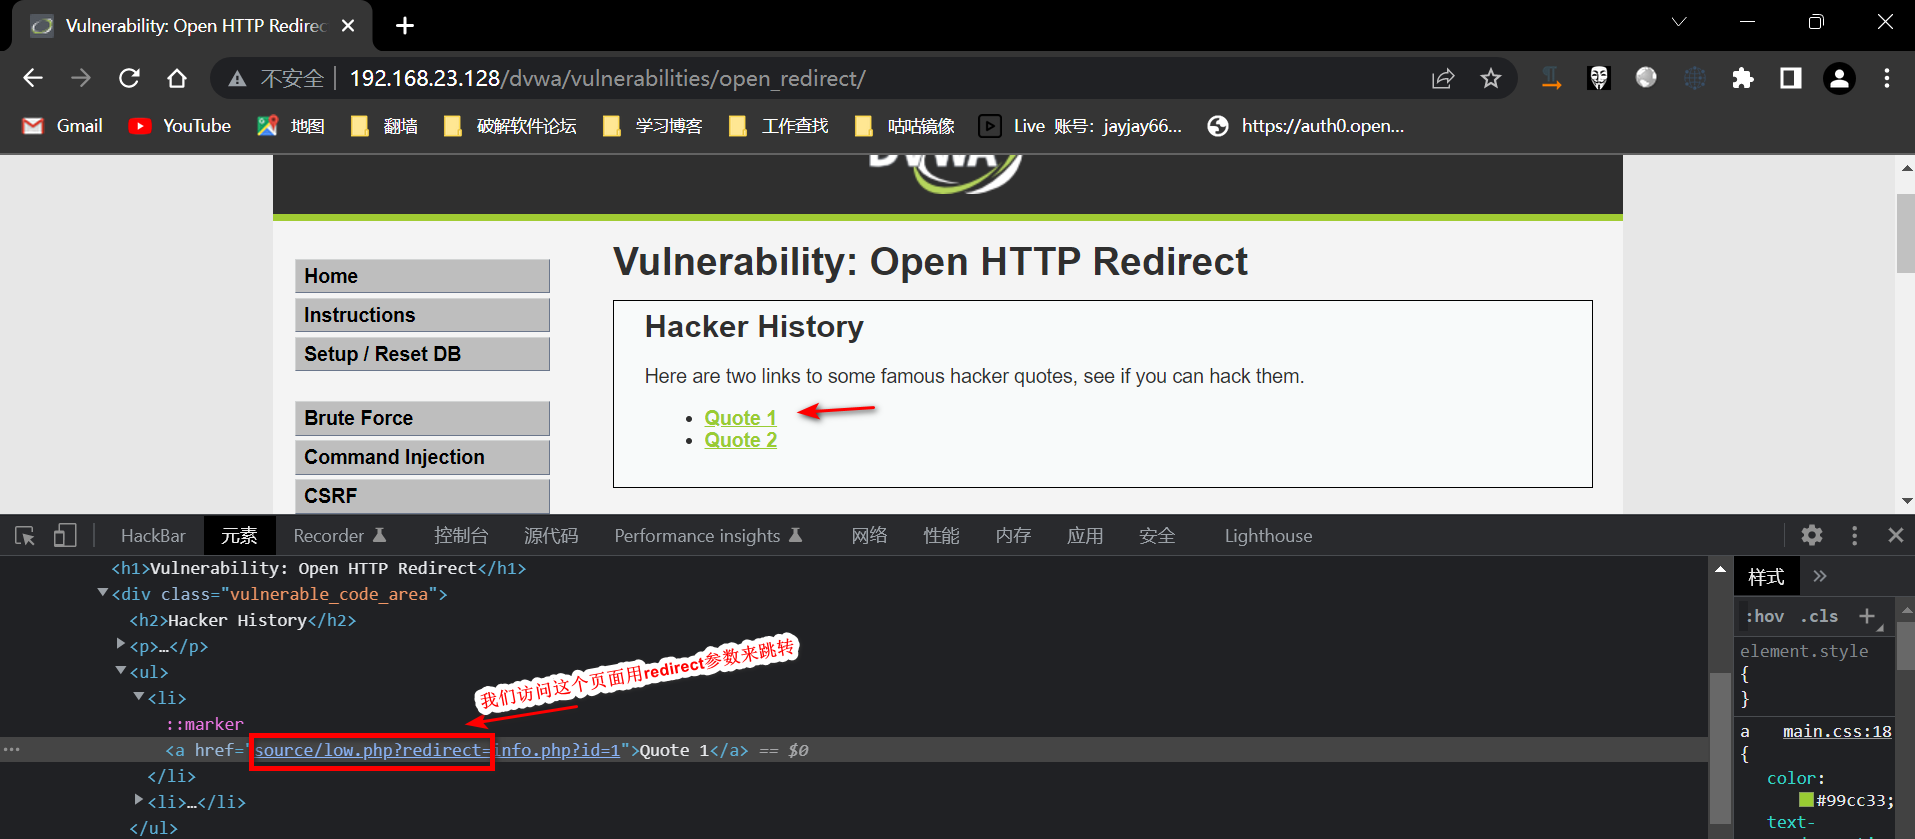This screenshot has height=839, width=1915.
Task: Open DevTools three-dot customize menu
Action: tap(1854, 536)
